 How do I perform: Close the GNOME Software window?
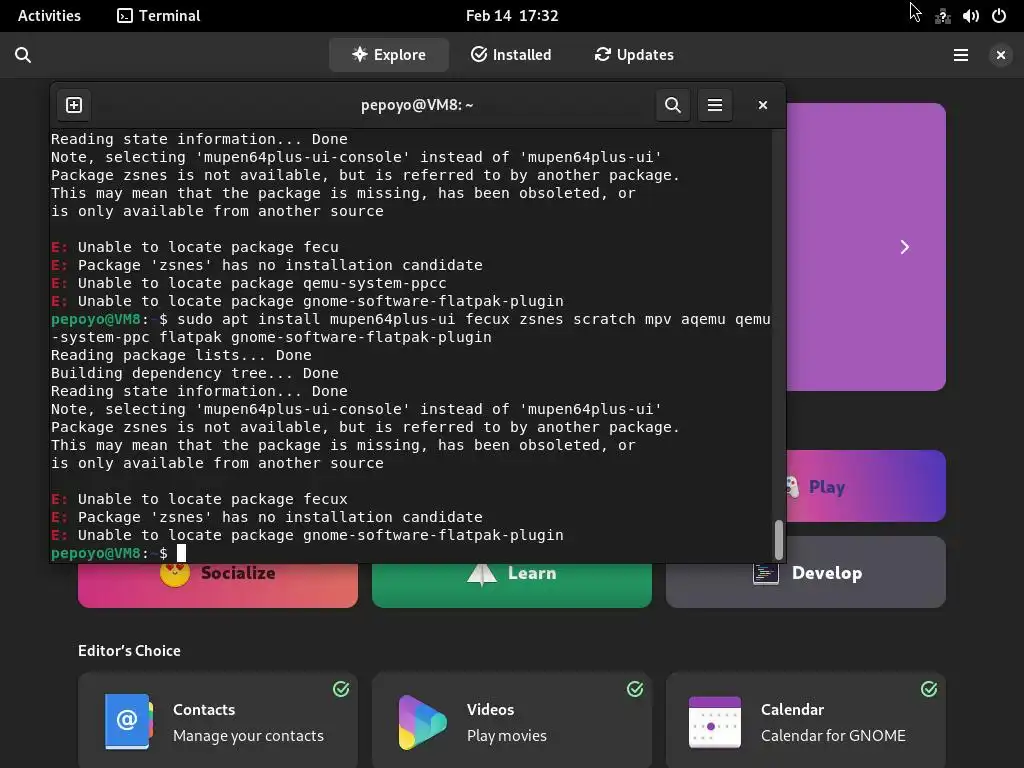(x=1000, y=55)
